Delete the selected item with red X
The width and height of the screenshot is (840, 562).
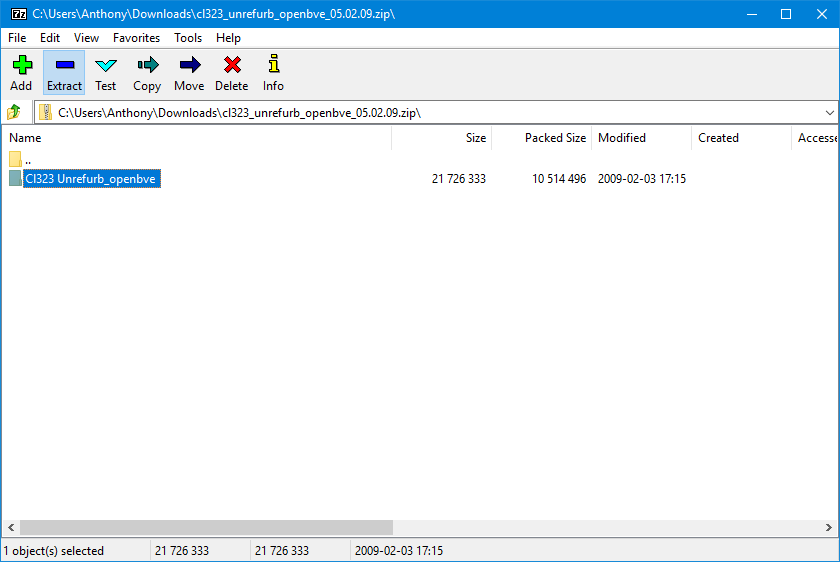pos(231,73)
